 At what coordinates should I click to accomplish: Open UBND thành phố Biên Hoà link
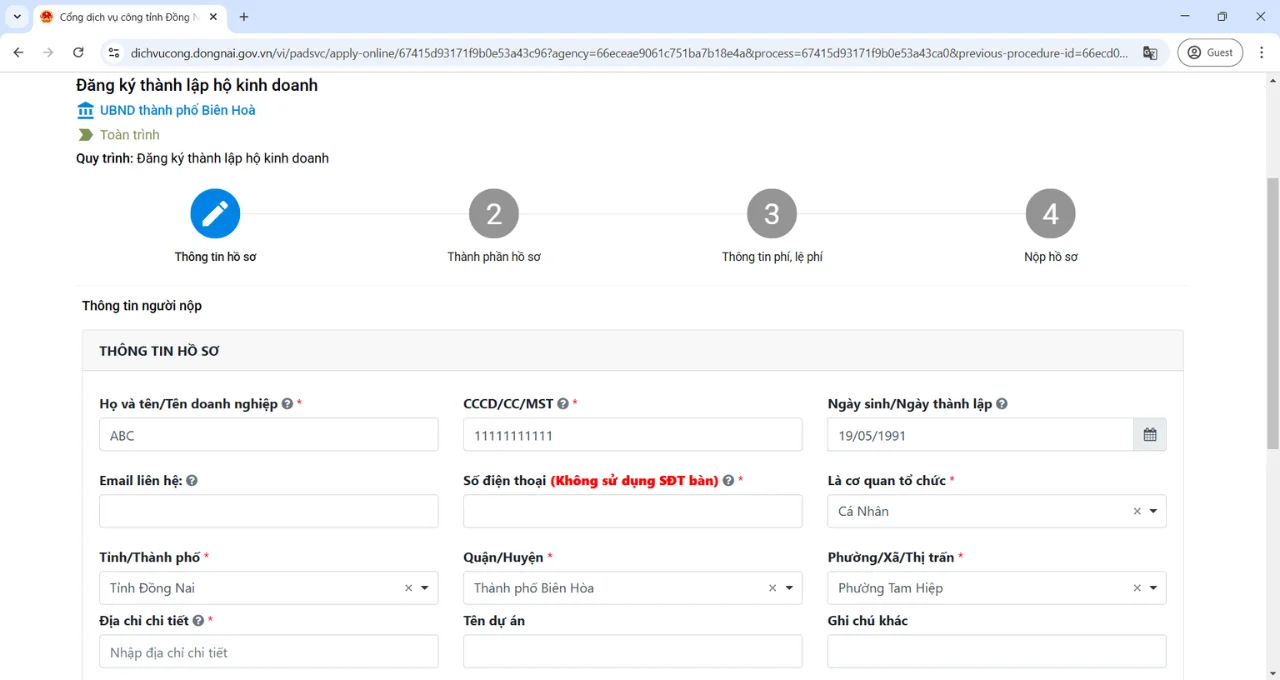tap(177, 111)
